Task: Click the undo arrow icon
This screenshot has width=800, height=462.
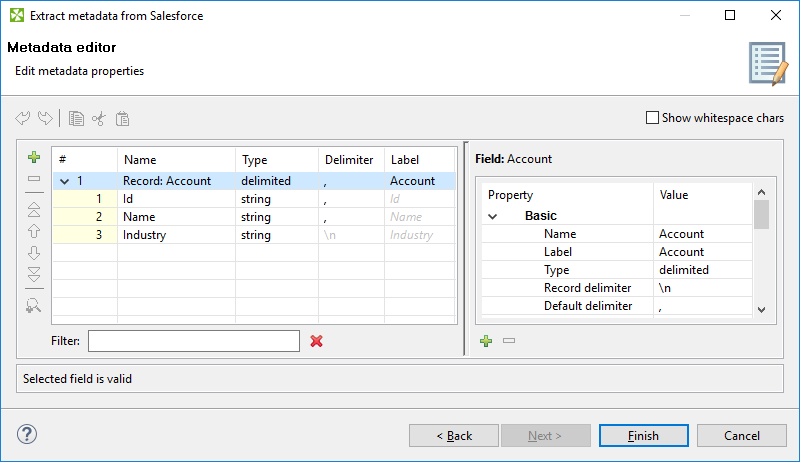Action: click(23, 119)
